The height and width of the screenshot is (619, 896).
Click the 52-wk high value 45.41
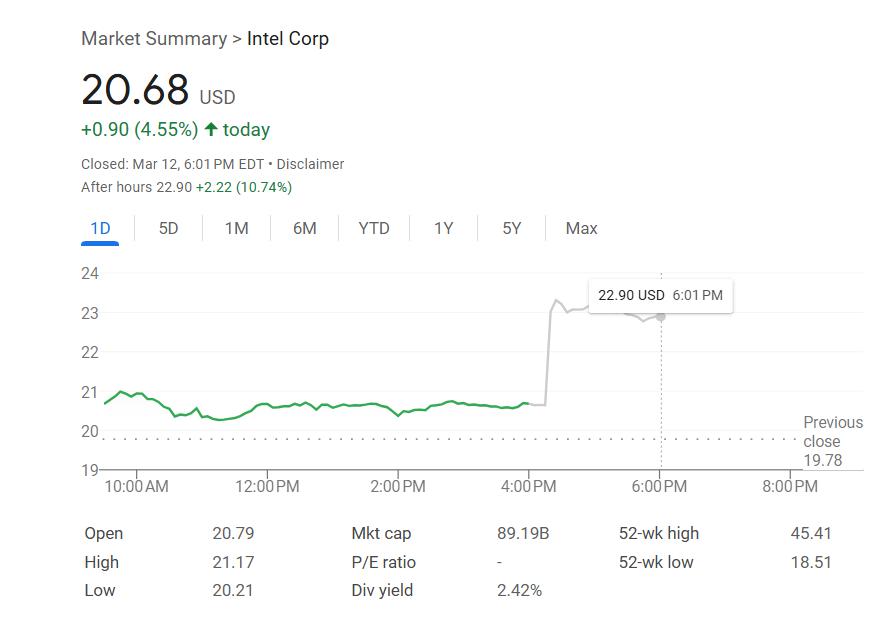[x=810, y=533]
